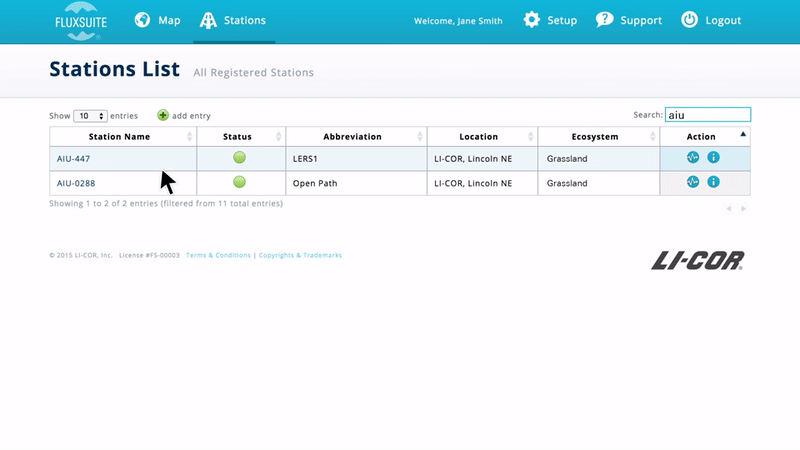Show info icon for AIU-0288
This screenshot has height=450, width=800.
(713, 182)
